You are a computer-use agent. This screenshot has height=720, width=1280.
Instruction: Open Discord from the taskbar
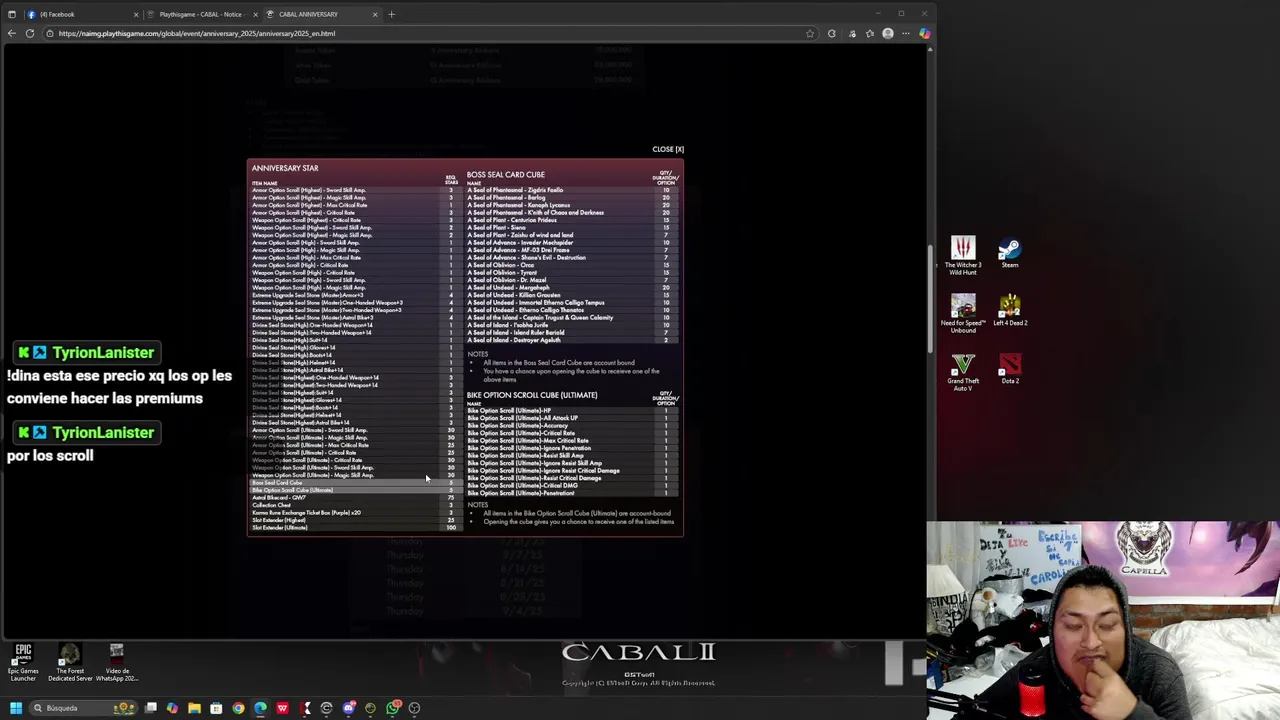click(x=348, y=708)
